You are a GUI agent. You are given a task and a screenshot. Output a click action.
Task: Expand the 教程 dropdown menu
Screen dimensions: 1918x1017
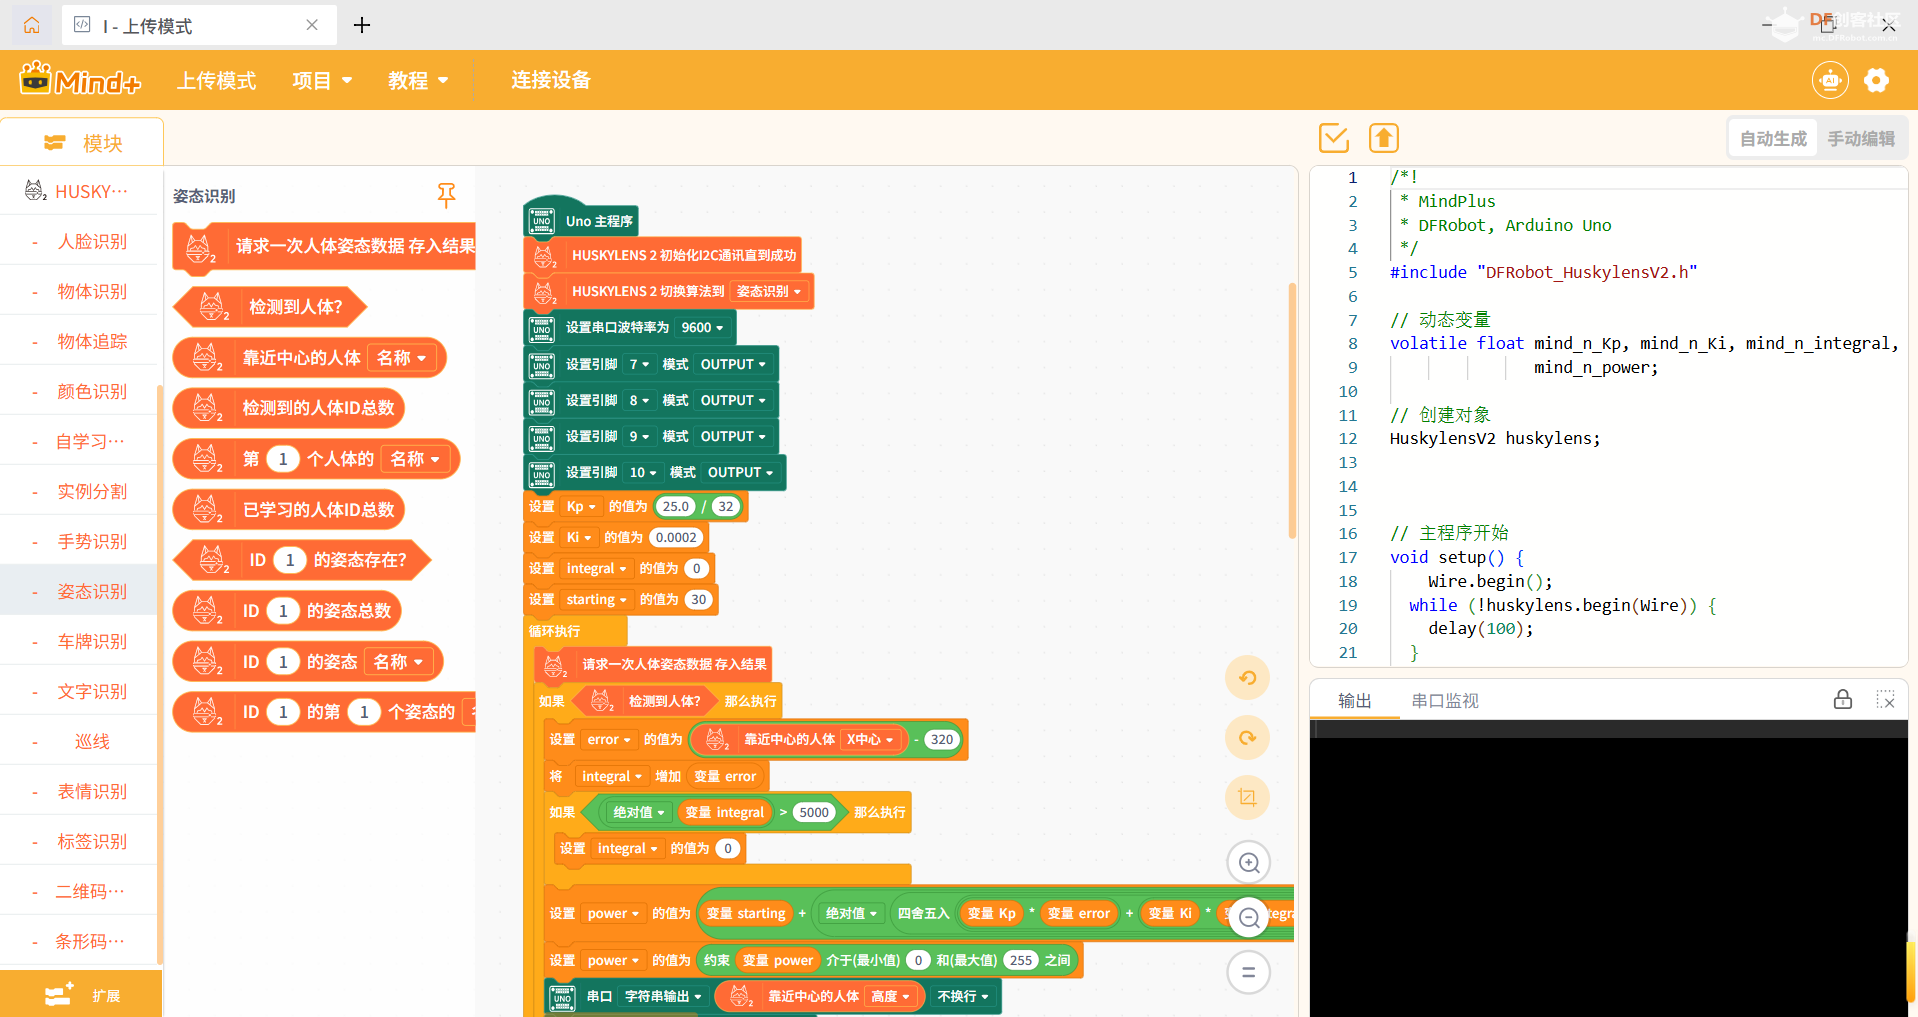click(418, 80)
